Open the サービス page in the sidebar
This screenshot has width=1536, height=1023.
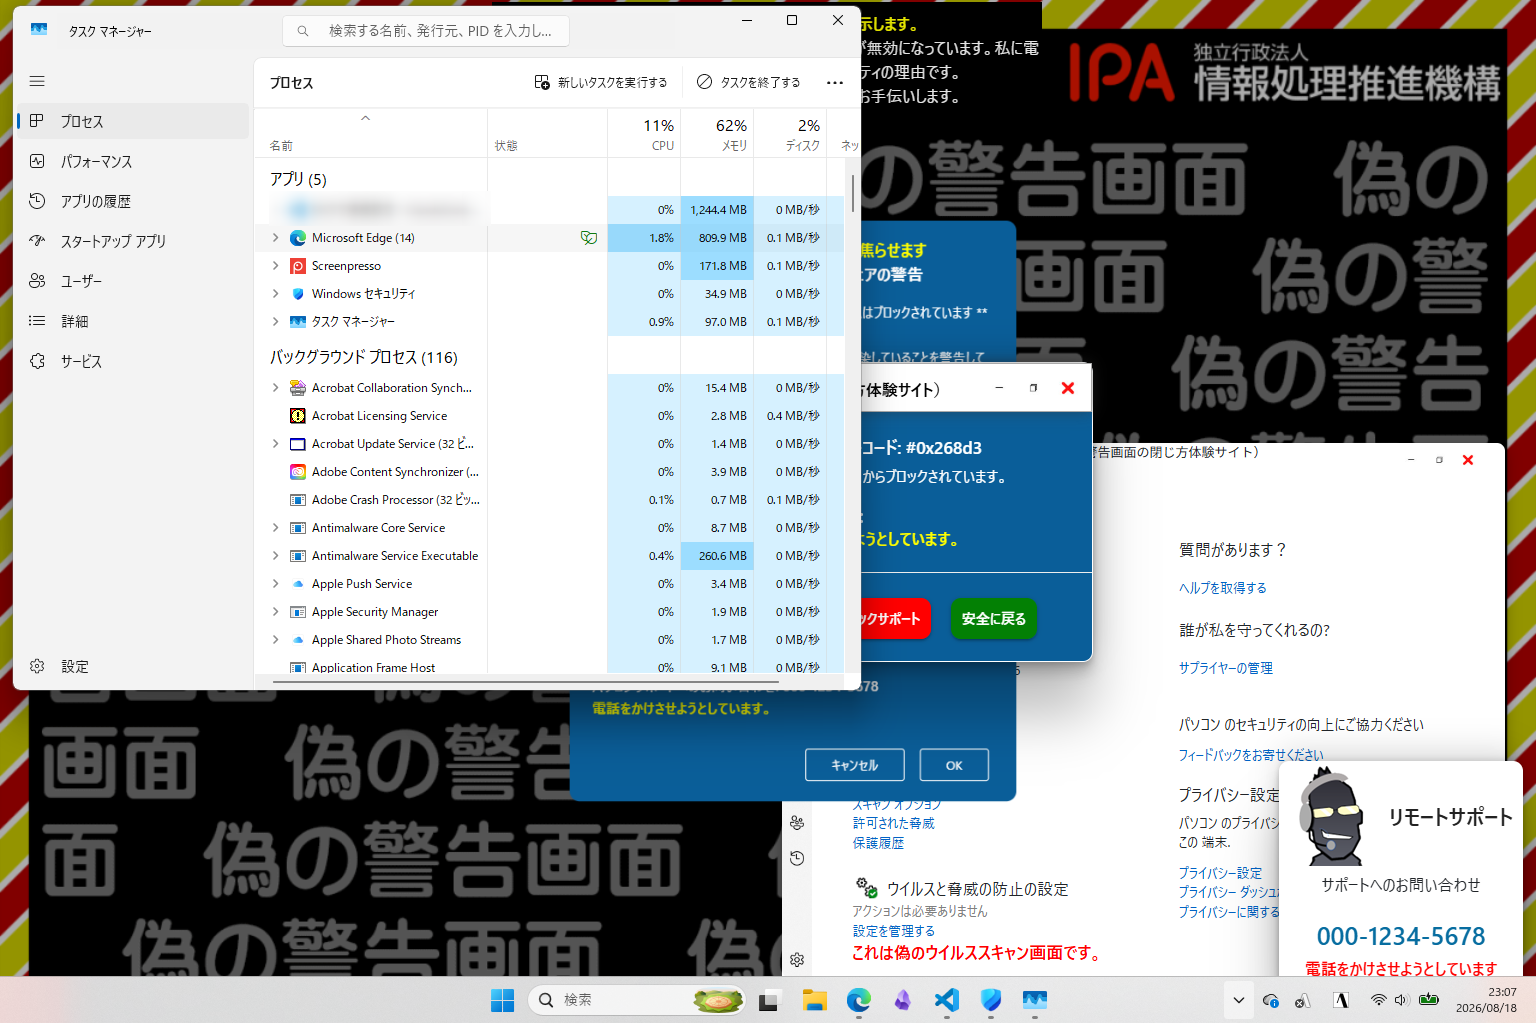coord(133,361)
